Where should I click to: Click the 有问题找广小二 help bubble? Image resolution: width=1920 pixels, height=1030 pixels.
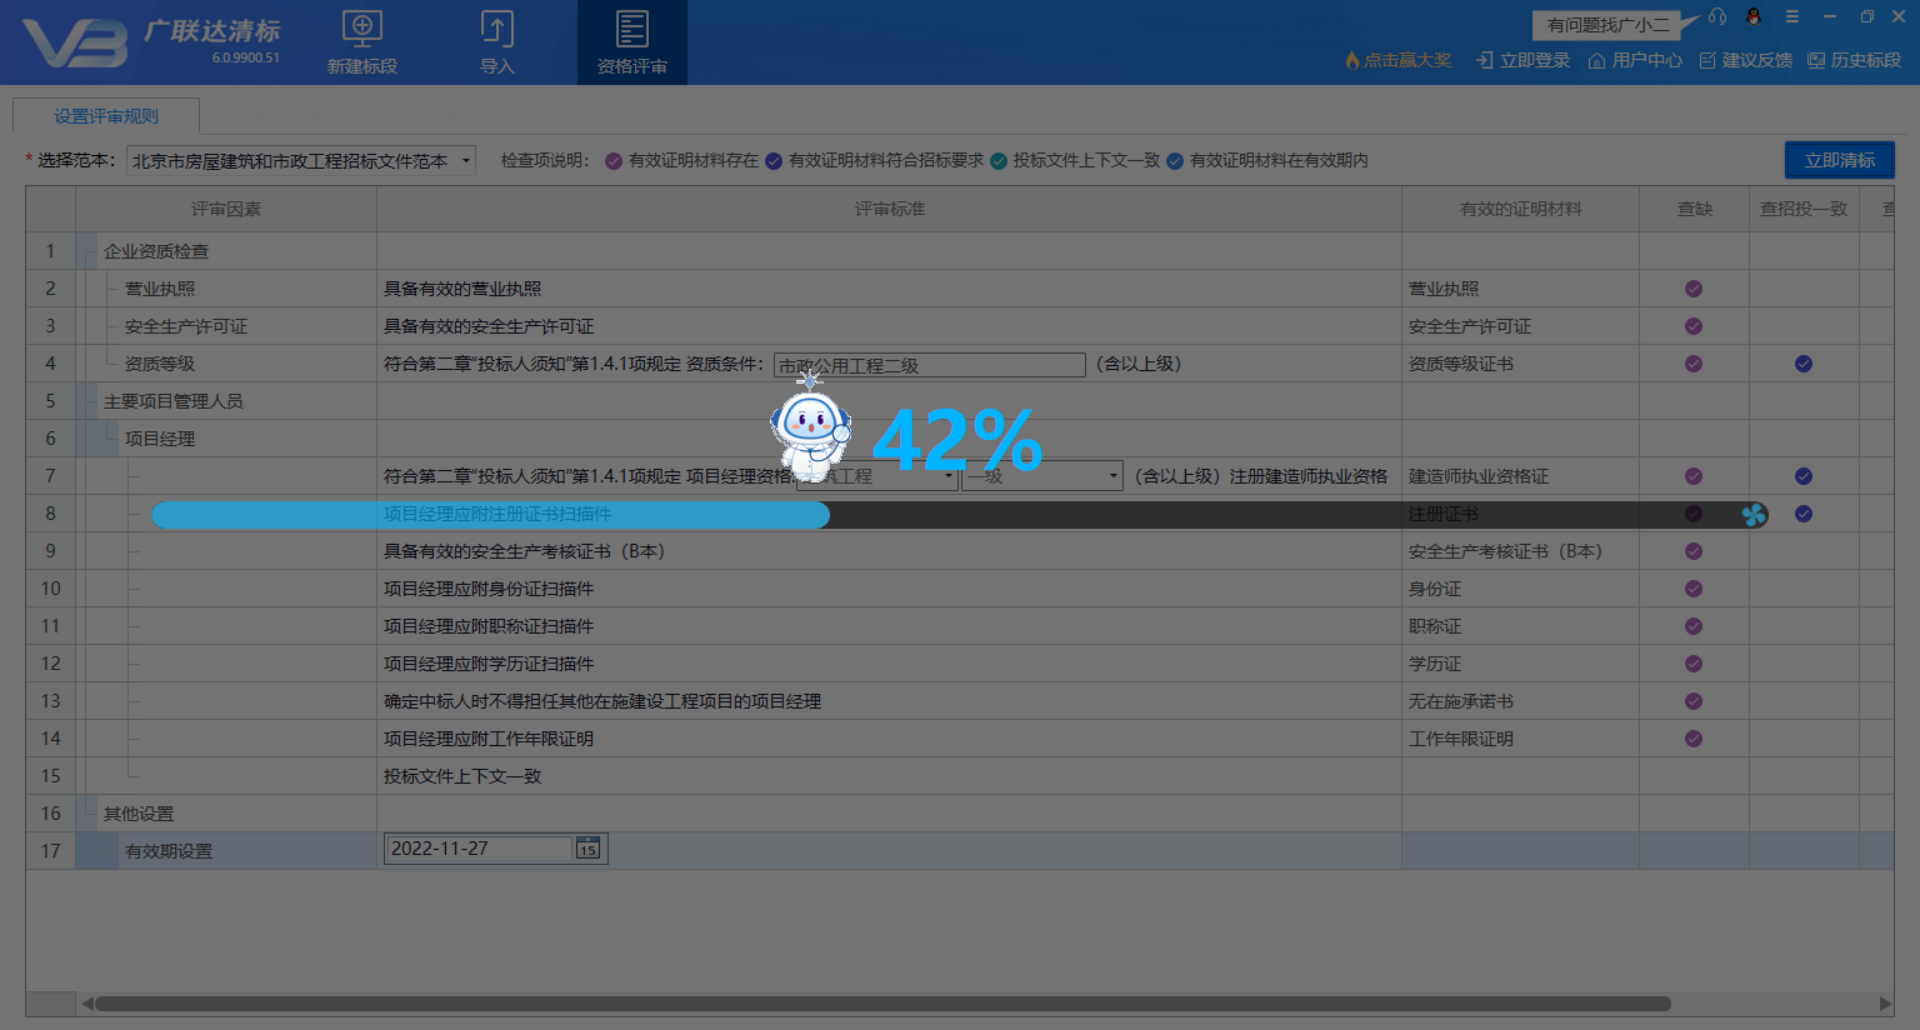pyautogui.click(x=1608, y=25)
